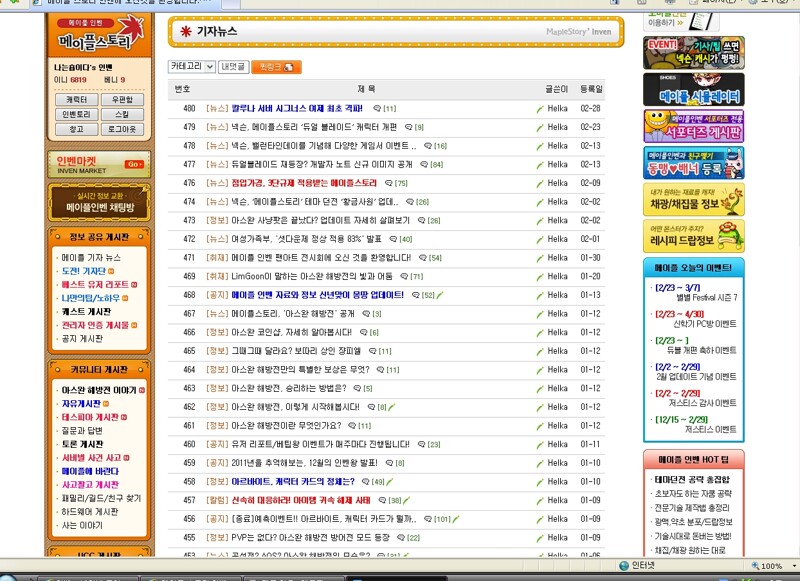The width and height of the screenshot is (800, 581).
Task: Open the 서포터즈 게시판 banner
Action: tap(693, 126)
